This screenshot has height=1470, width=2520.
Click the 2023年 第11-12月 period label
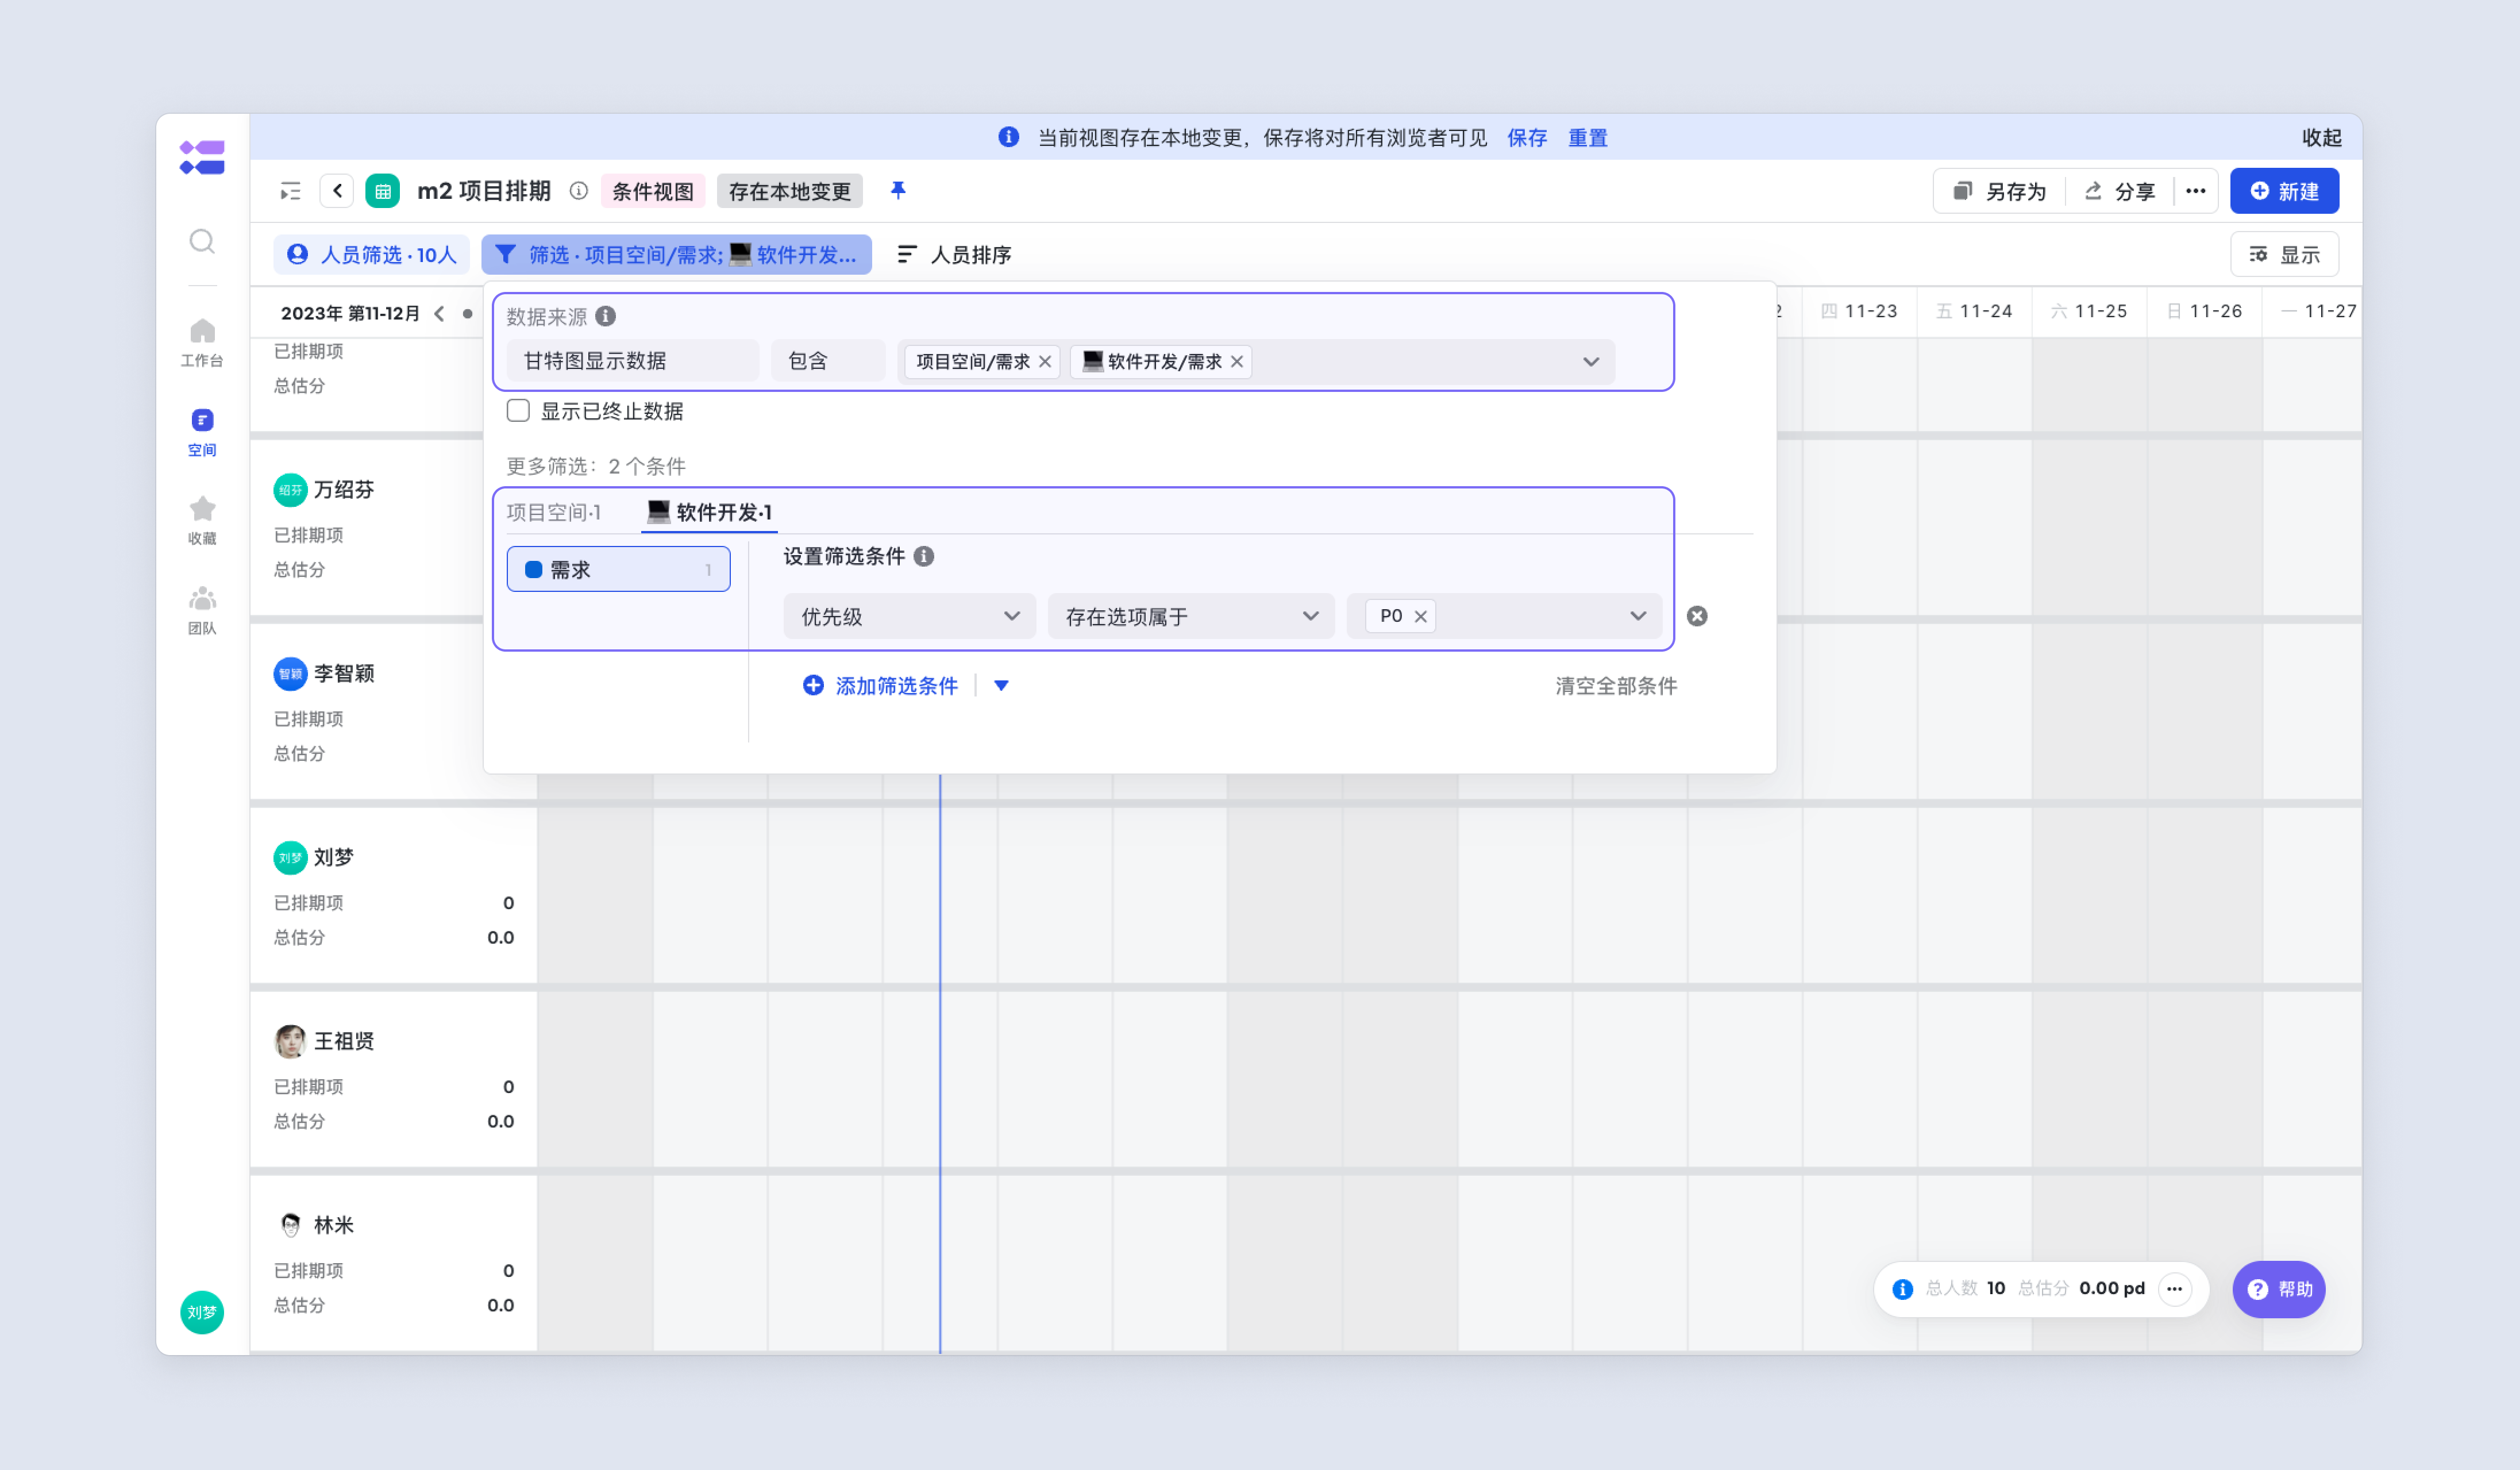point(350,313)
